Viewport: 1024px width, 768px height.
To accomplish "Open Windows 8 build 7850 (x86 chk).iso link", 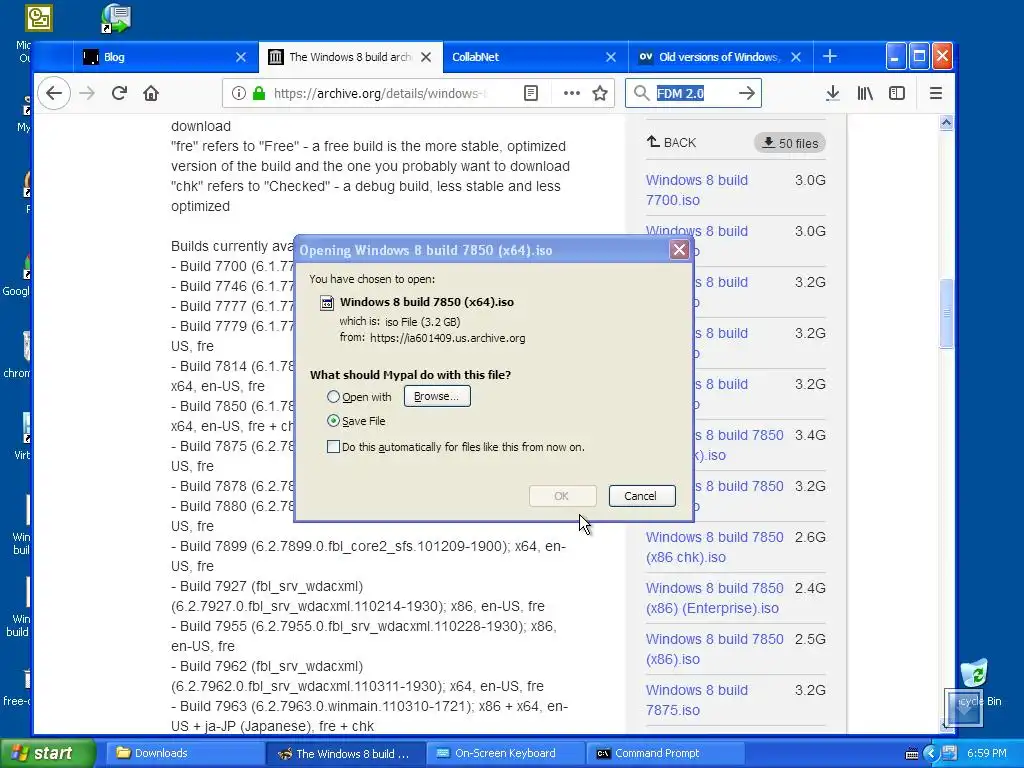I will (x=714, y=547).
